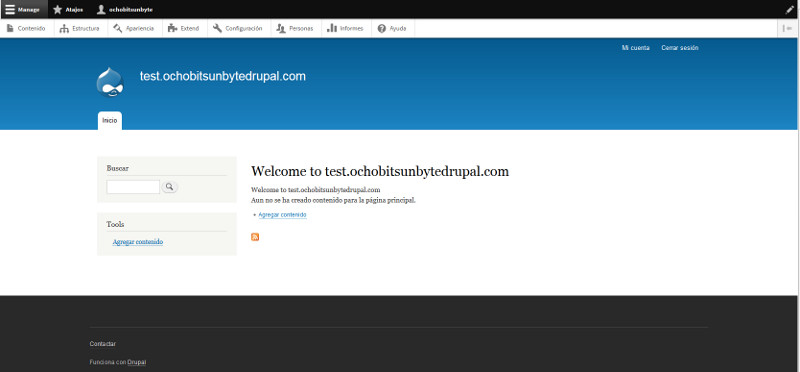Click the Mi cuenta link

point(636,48)
